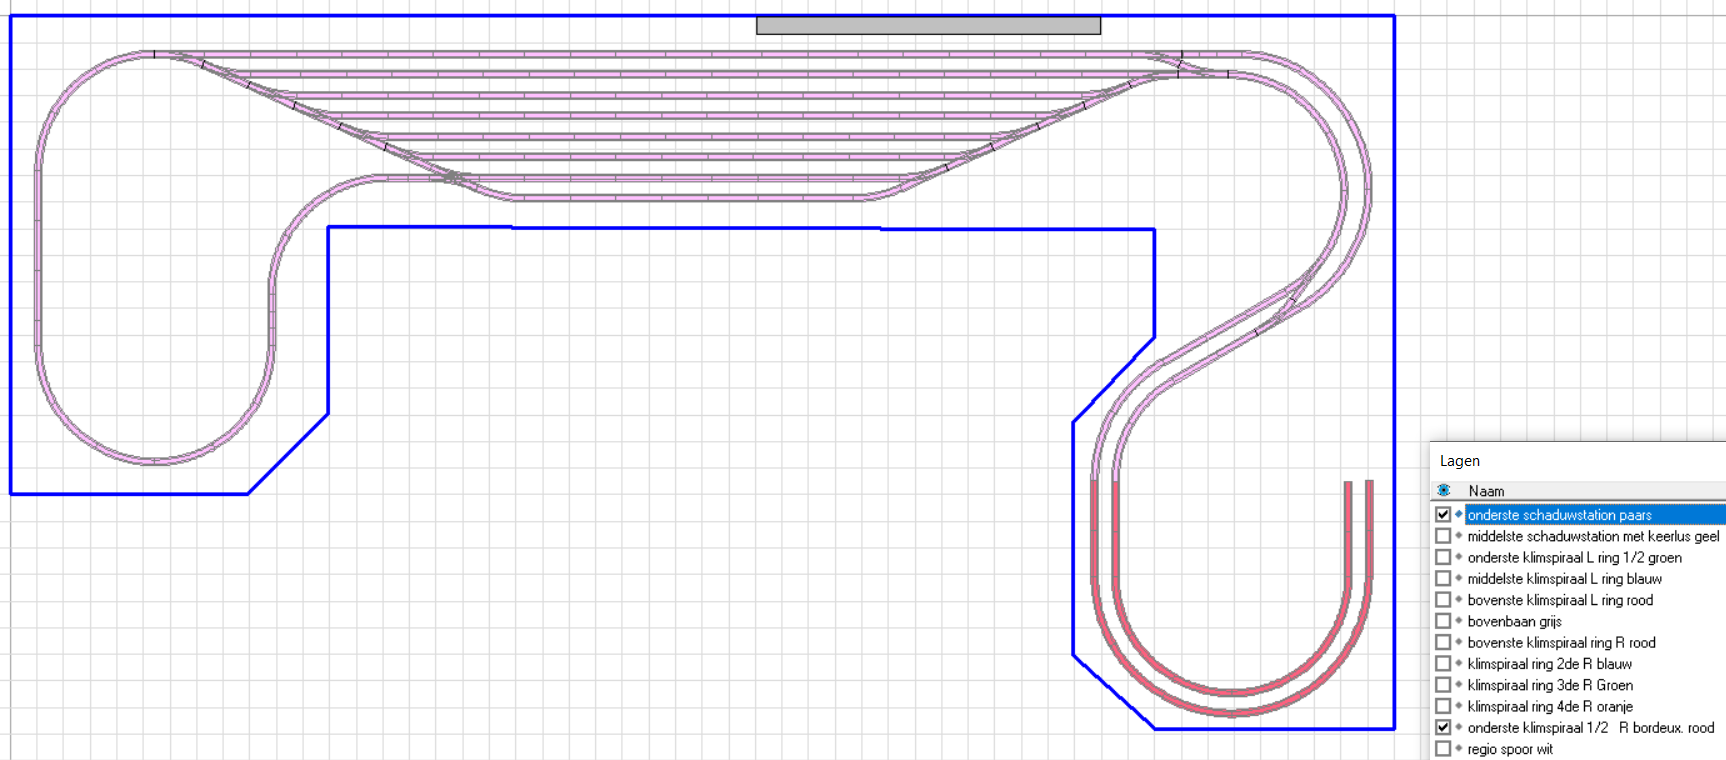Select layer 'klimspiraal ring 4de R oranje'
Screen dimensions: 1726x760
(1550, 706)
